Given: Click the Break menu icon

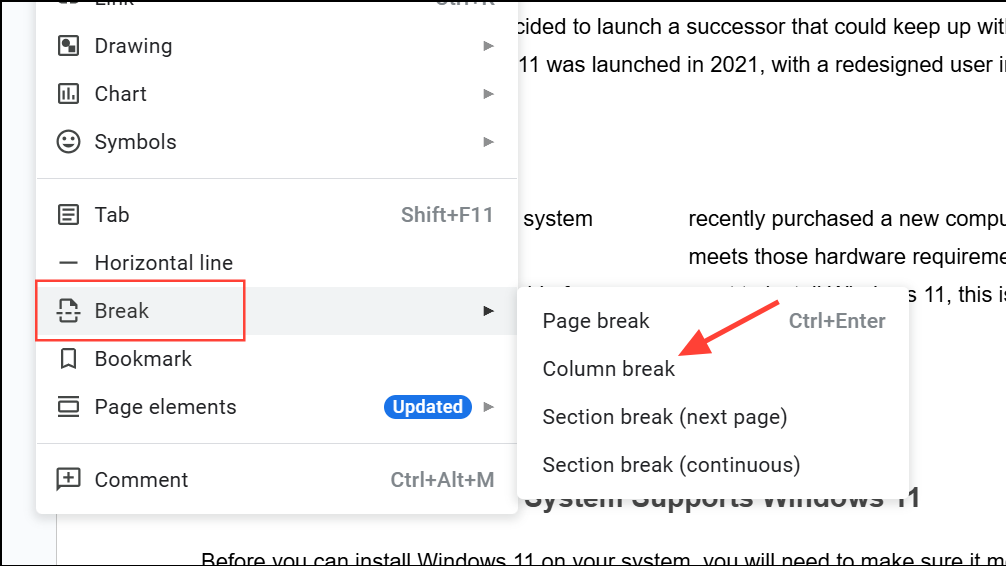Looking at the screenshot, I should 68,311.
